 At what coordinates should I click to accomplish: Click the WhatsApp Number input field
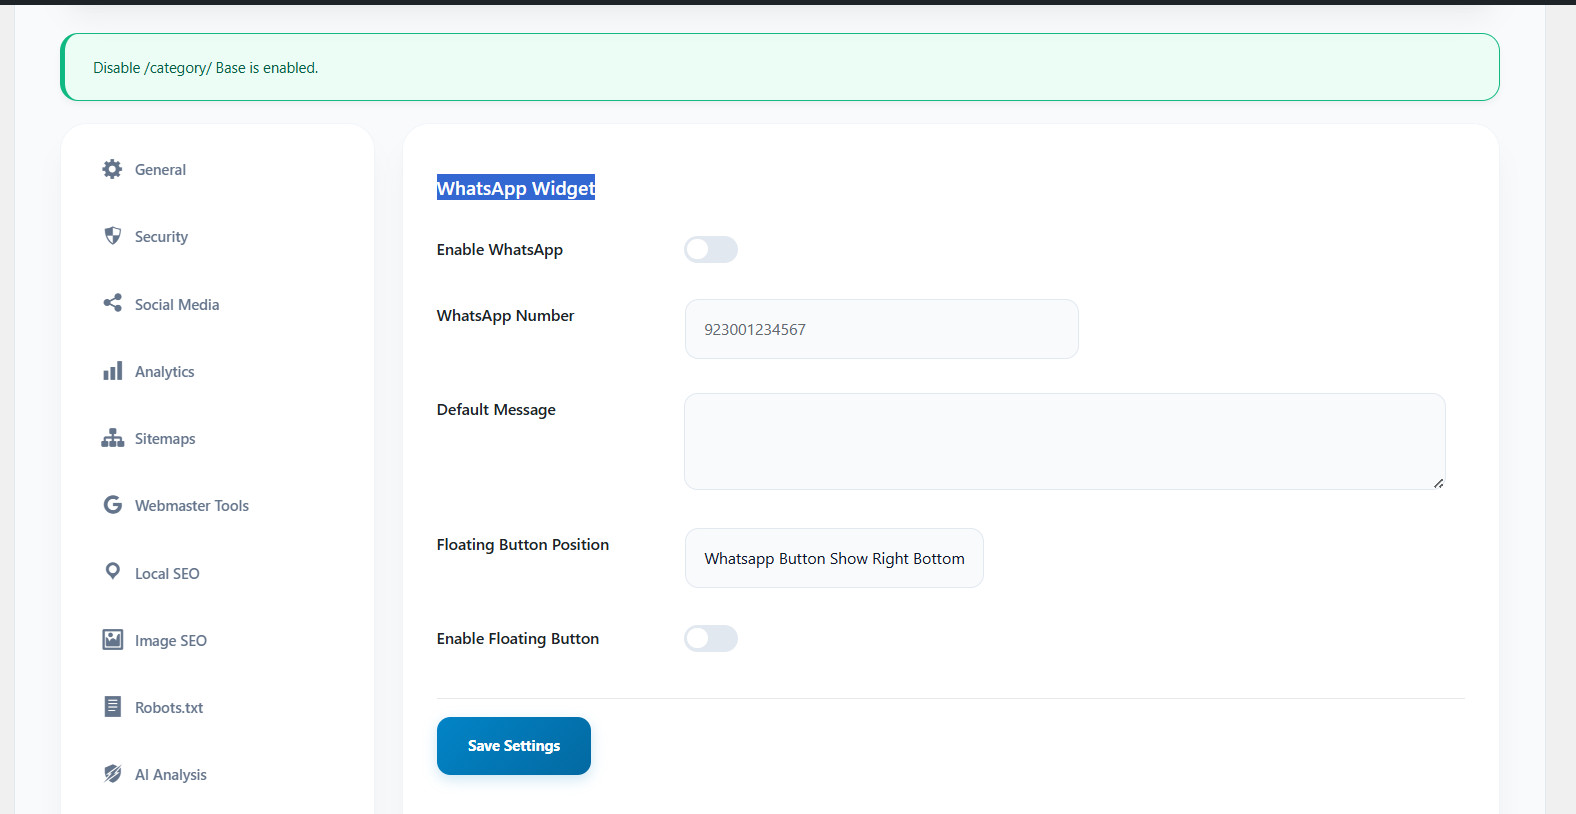(881, 329)
